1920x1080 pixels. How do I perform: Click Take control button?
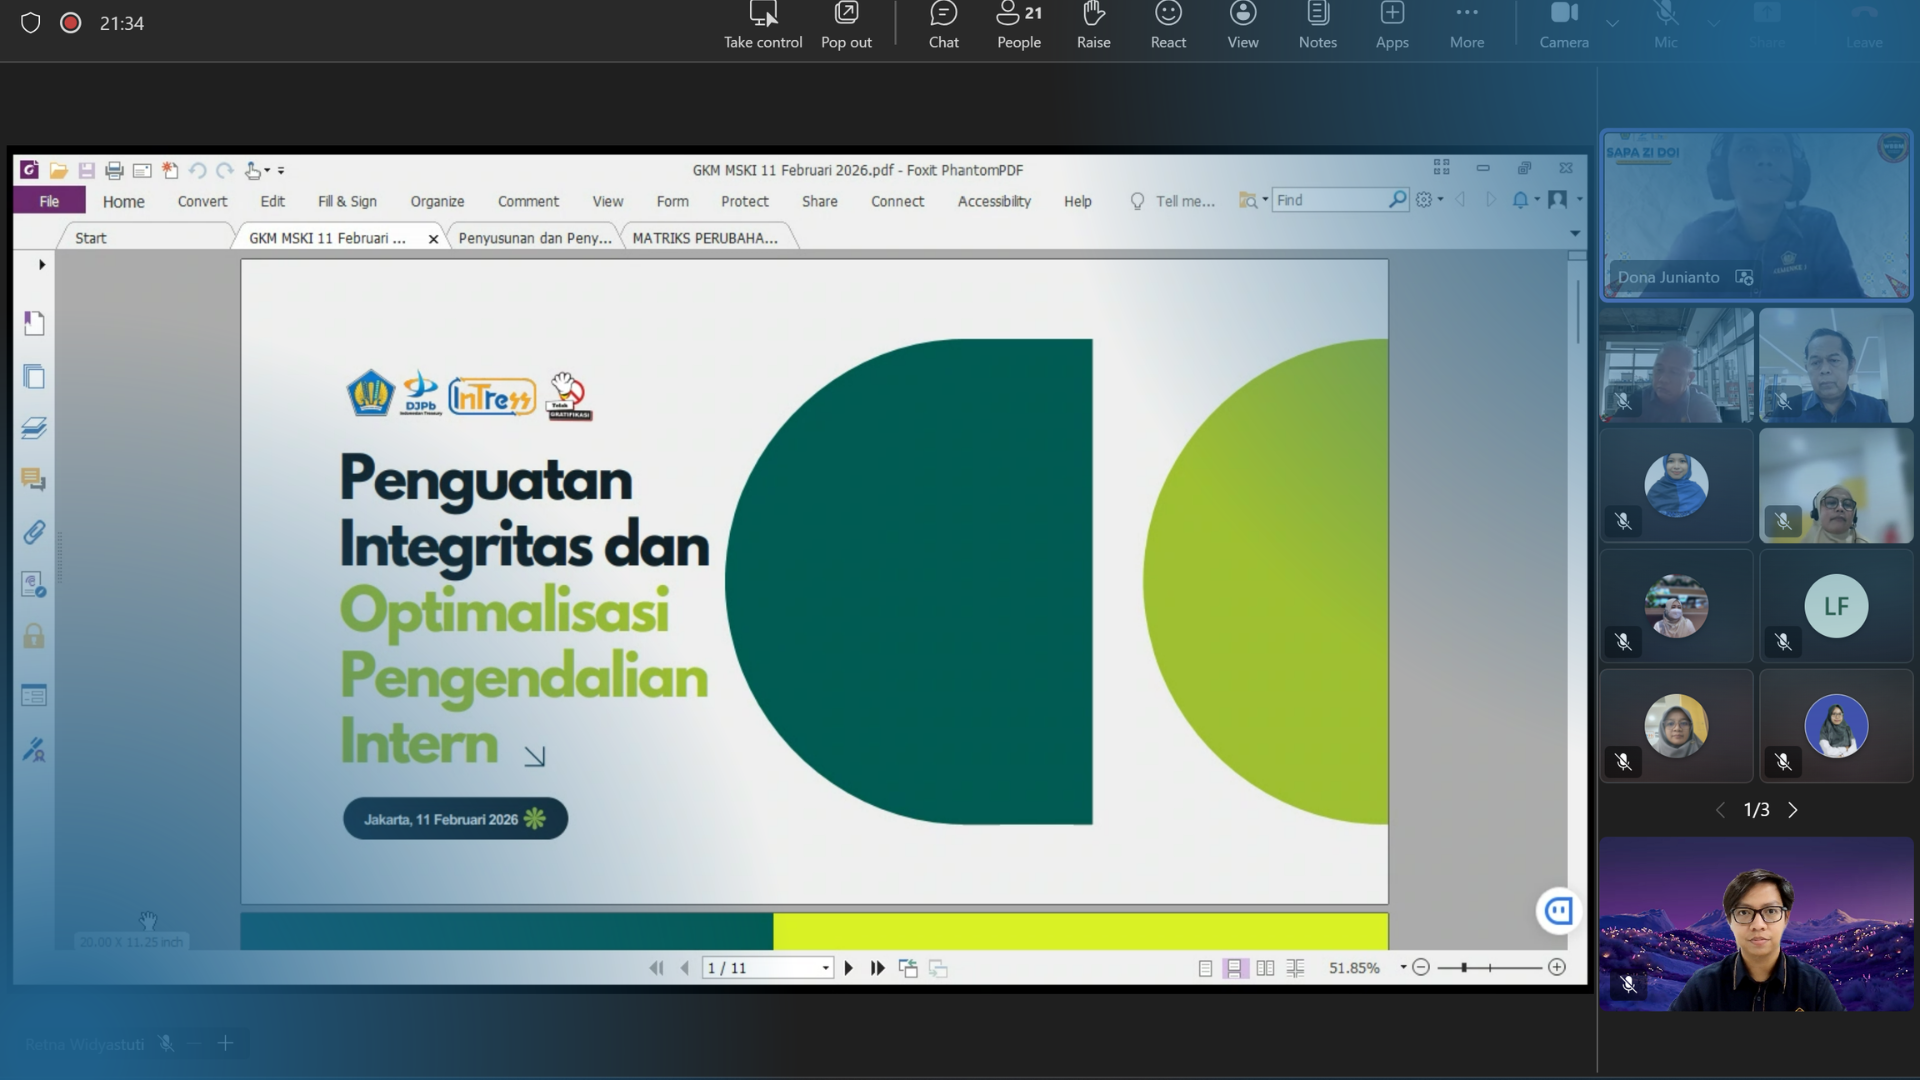tap(763, 25)
